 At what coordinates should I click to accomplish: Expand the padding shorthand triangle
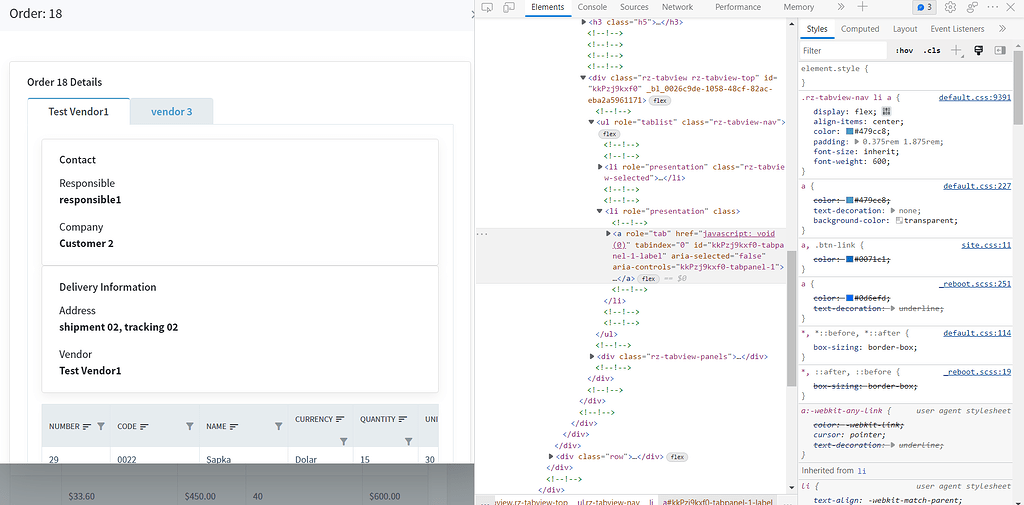pyautogui.click(x=857, y=141)
